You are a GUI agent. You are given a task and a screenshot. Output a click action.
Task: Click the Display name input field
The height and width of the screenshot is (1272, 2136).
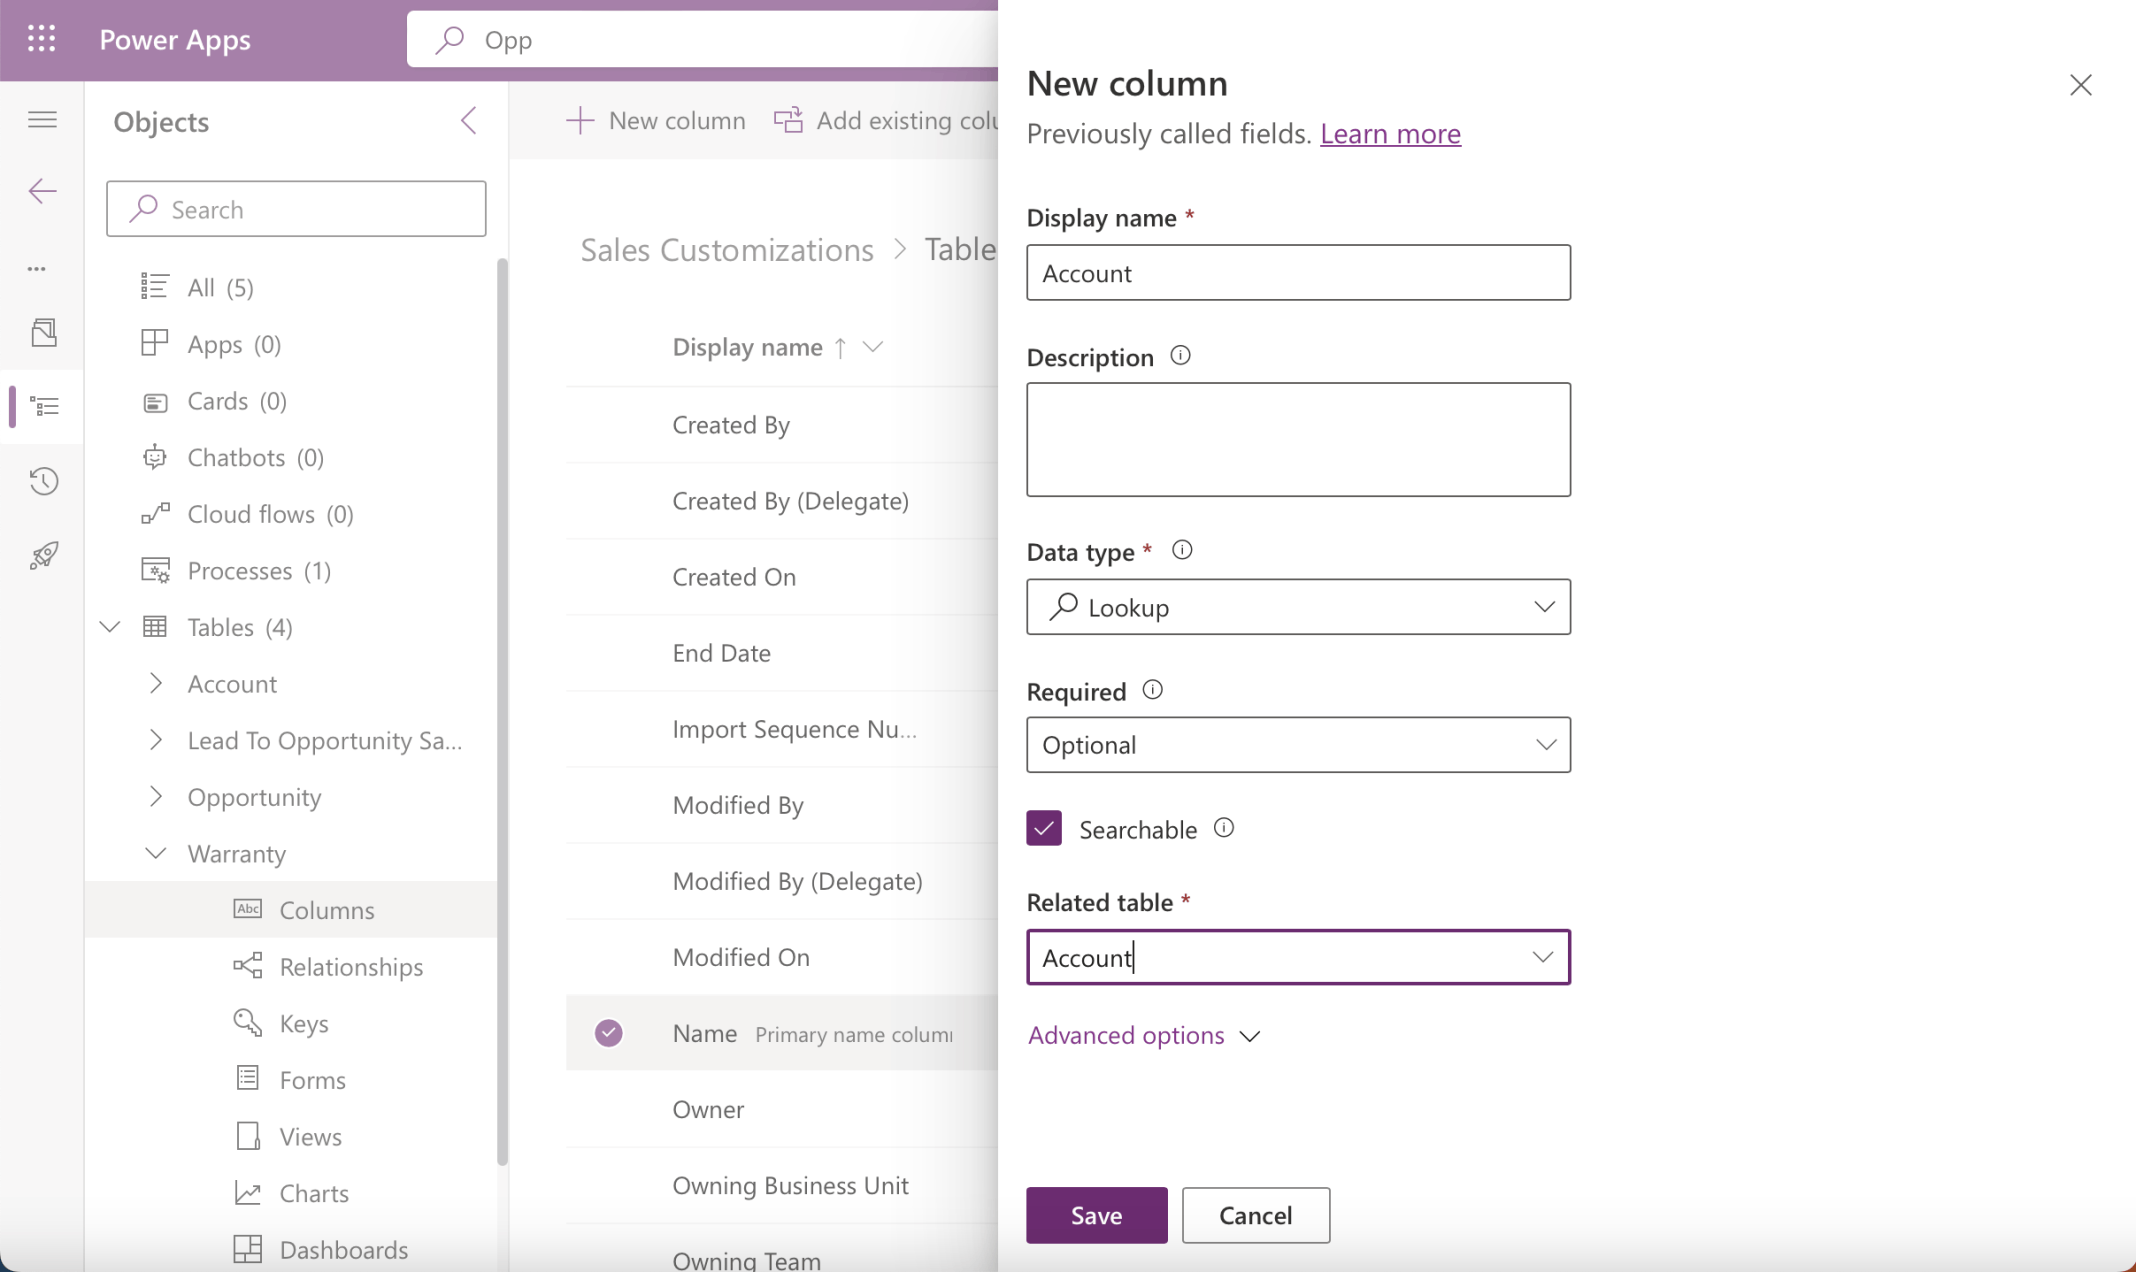(1298, 273)
